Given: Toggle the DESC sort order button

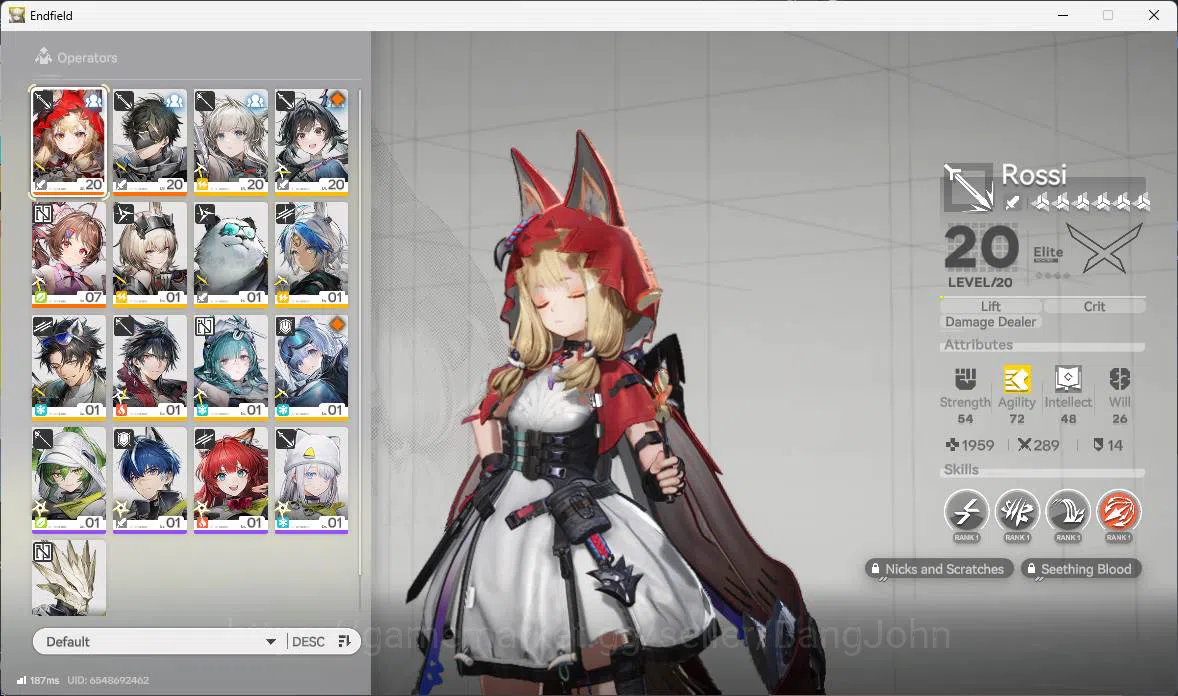Looking at the screenshot, I should coord(308,641).
